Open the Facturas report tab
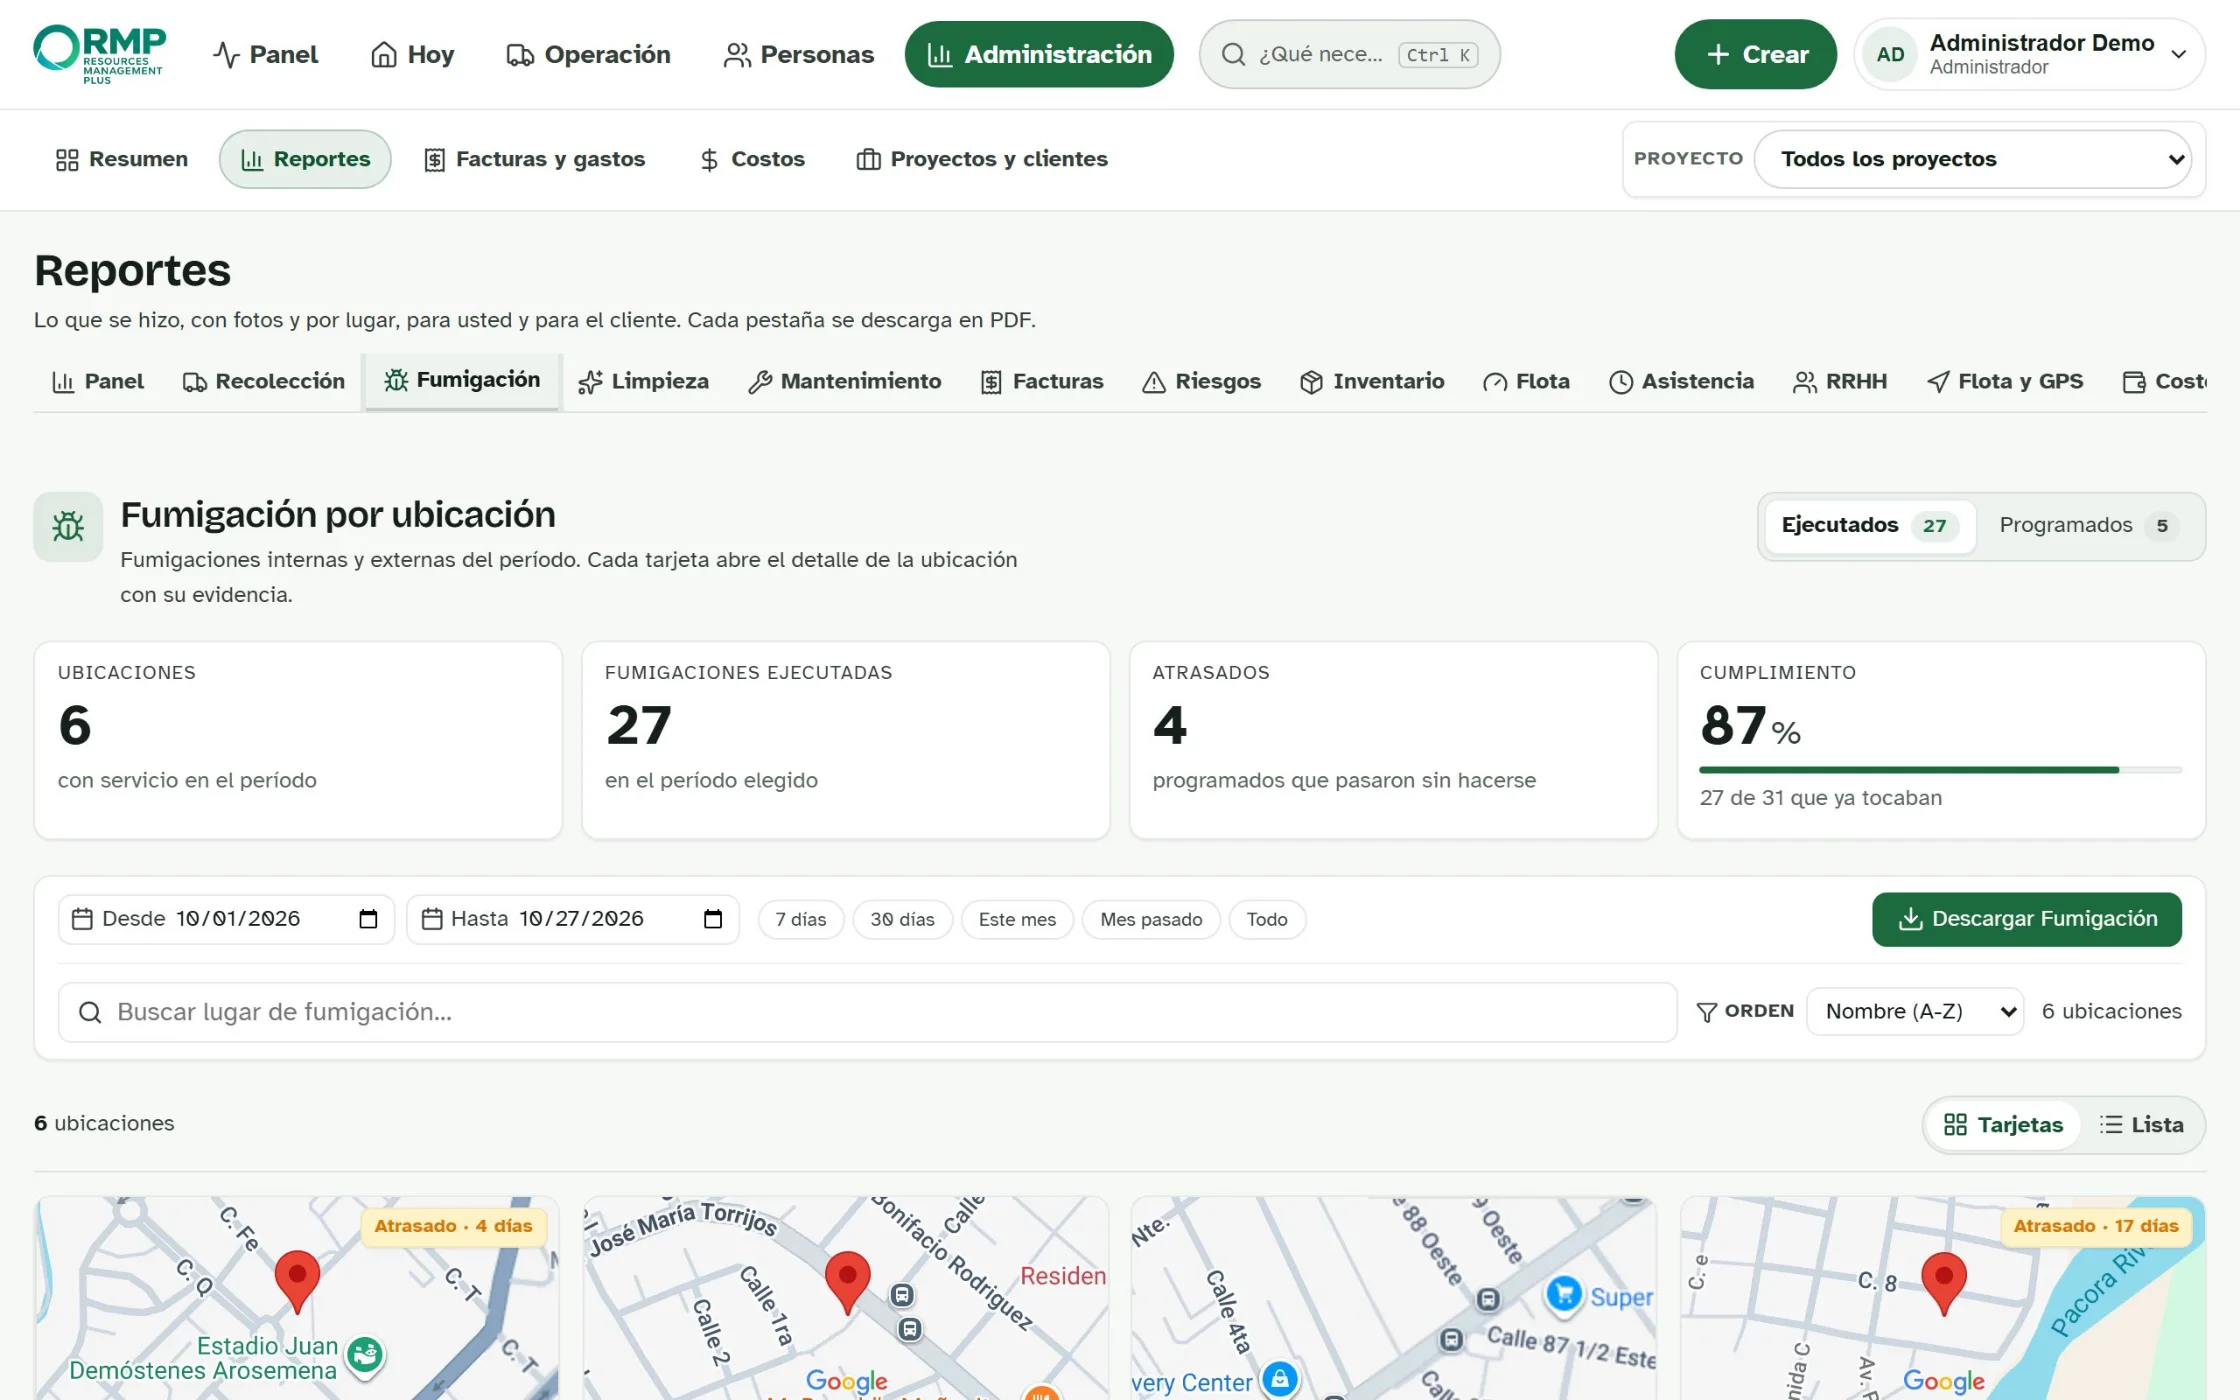The width and height of the screenshot is (2240, 1400). (1042, 381)
